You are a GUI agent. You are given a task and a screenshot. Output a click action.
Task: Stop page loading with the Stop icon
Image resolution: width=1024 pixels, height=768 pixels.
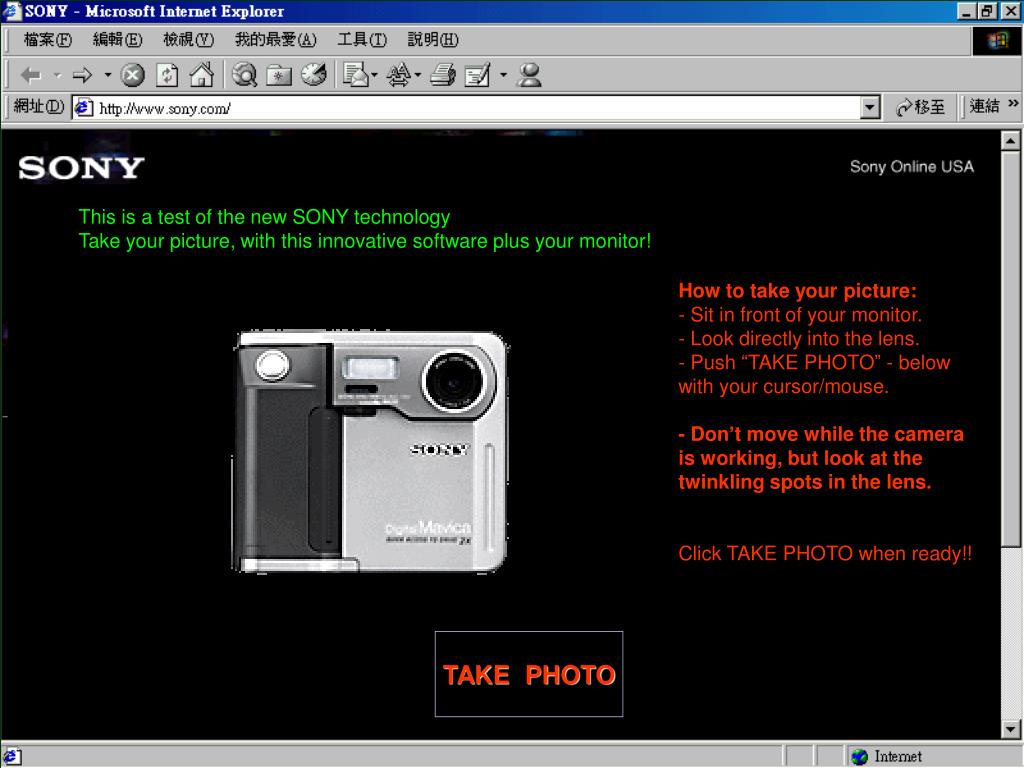(133, 75)
